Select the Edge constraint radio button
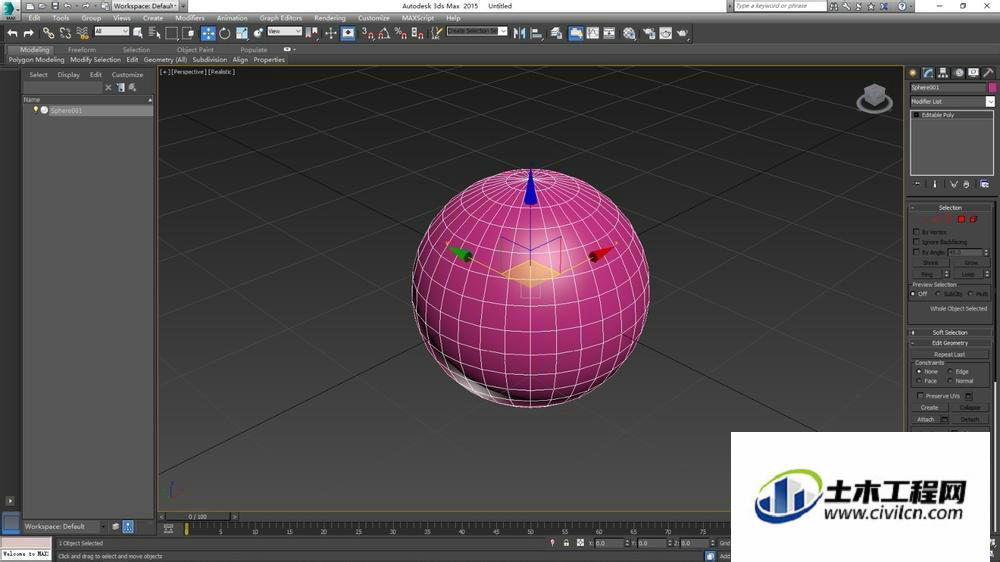This screenshot has height=562, width=1000. click(x=950, y=371)
